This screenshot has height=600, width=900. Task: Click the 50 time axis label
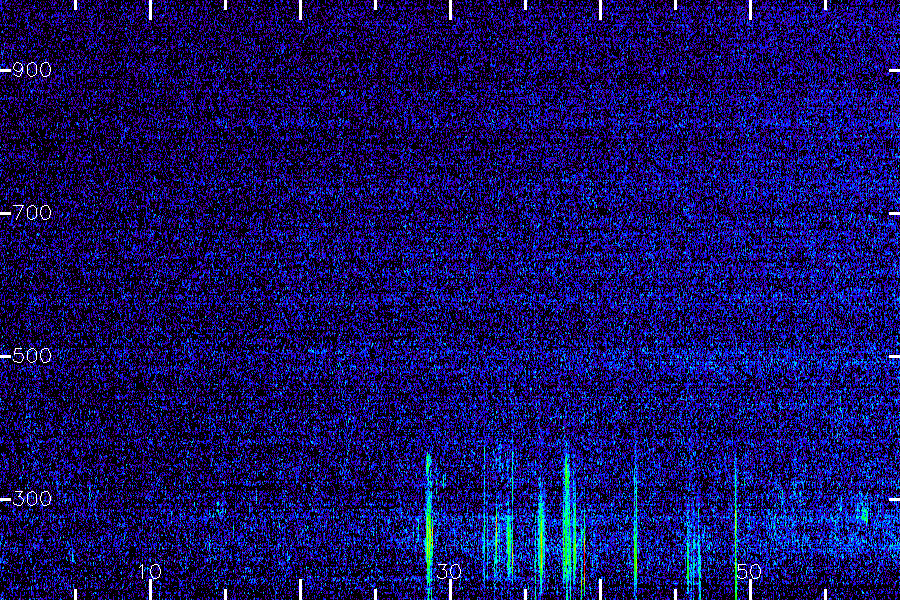point(749,571)
